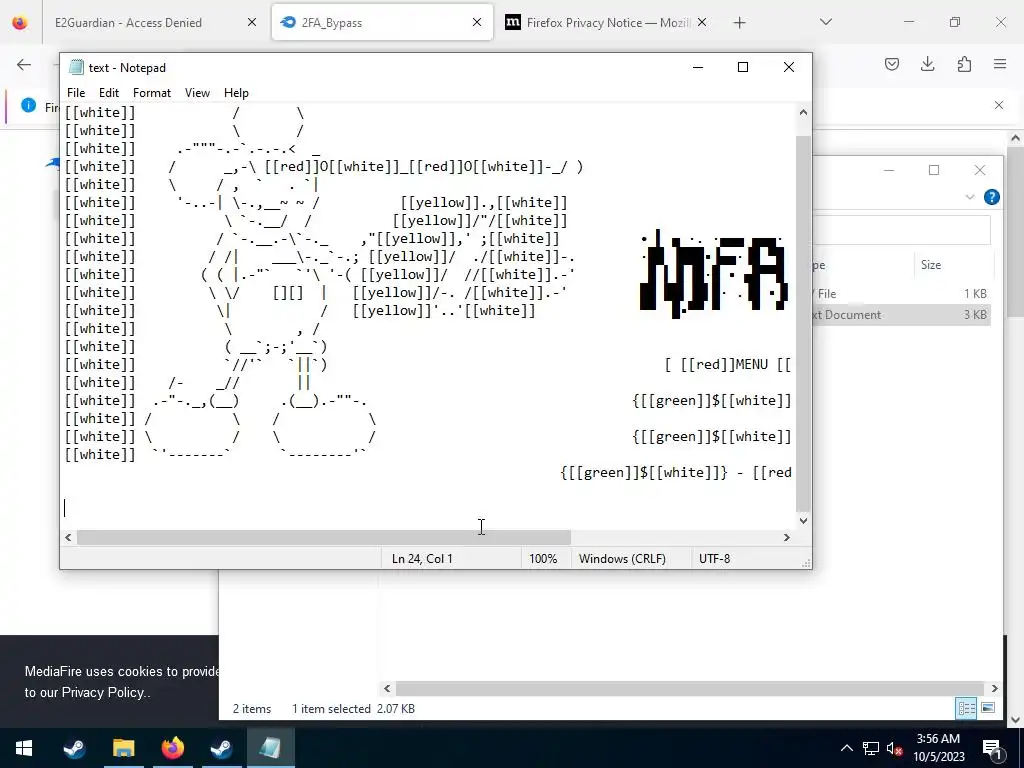The width and height of the screenshot is (1024, 768).
Task: Open a new Firefox tab
Action: click(739, 23)
